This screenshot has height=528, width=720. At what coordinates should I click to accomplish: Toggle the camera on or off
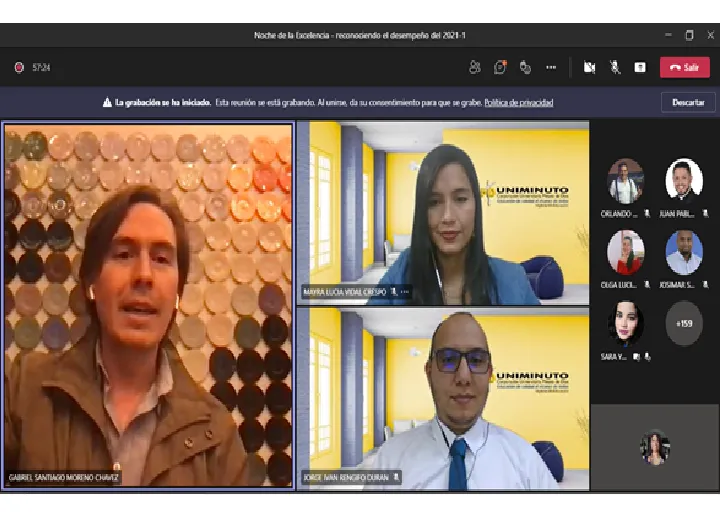pyautogui.click(x=590, y=67)
